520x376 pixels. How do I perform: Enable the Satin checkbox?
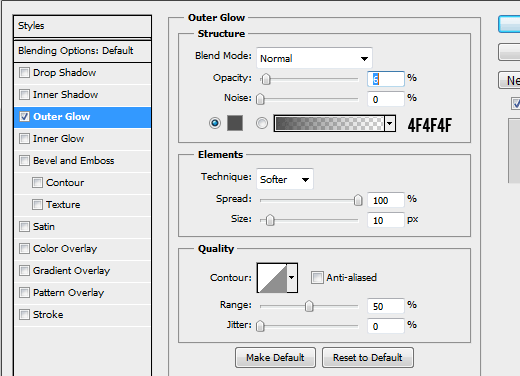[x=24, y=227]
